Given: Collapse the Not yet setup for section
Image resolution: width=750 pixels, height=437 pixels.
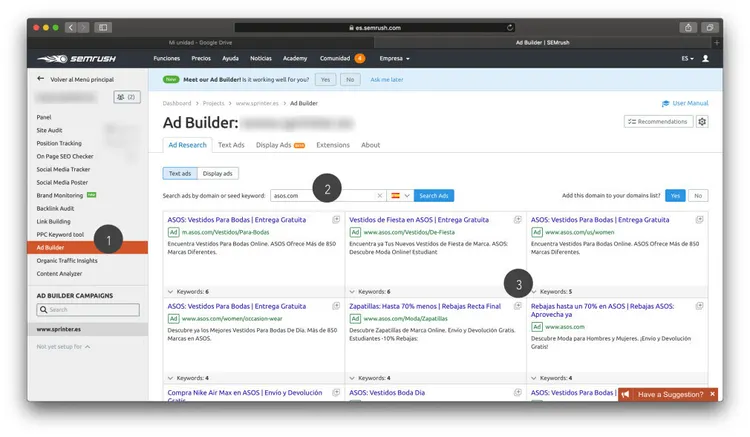Looking at the screenshot, I should click(x=63, y=347).
